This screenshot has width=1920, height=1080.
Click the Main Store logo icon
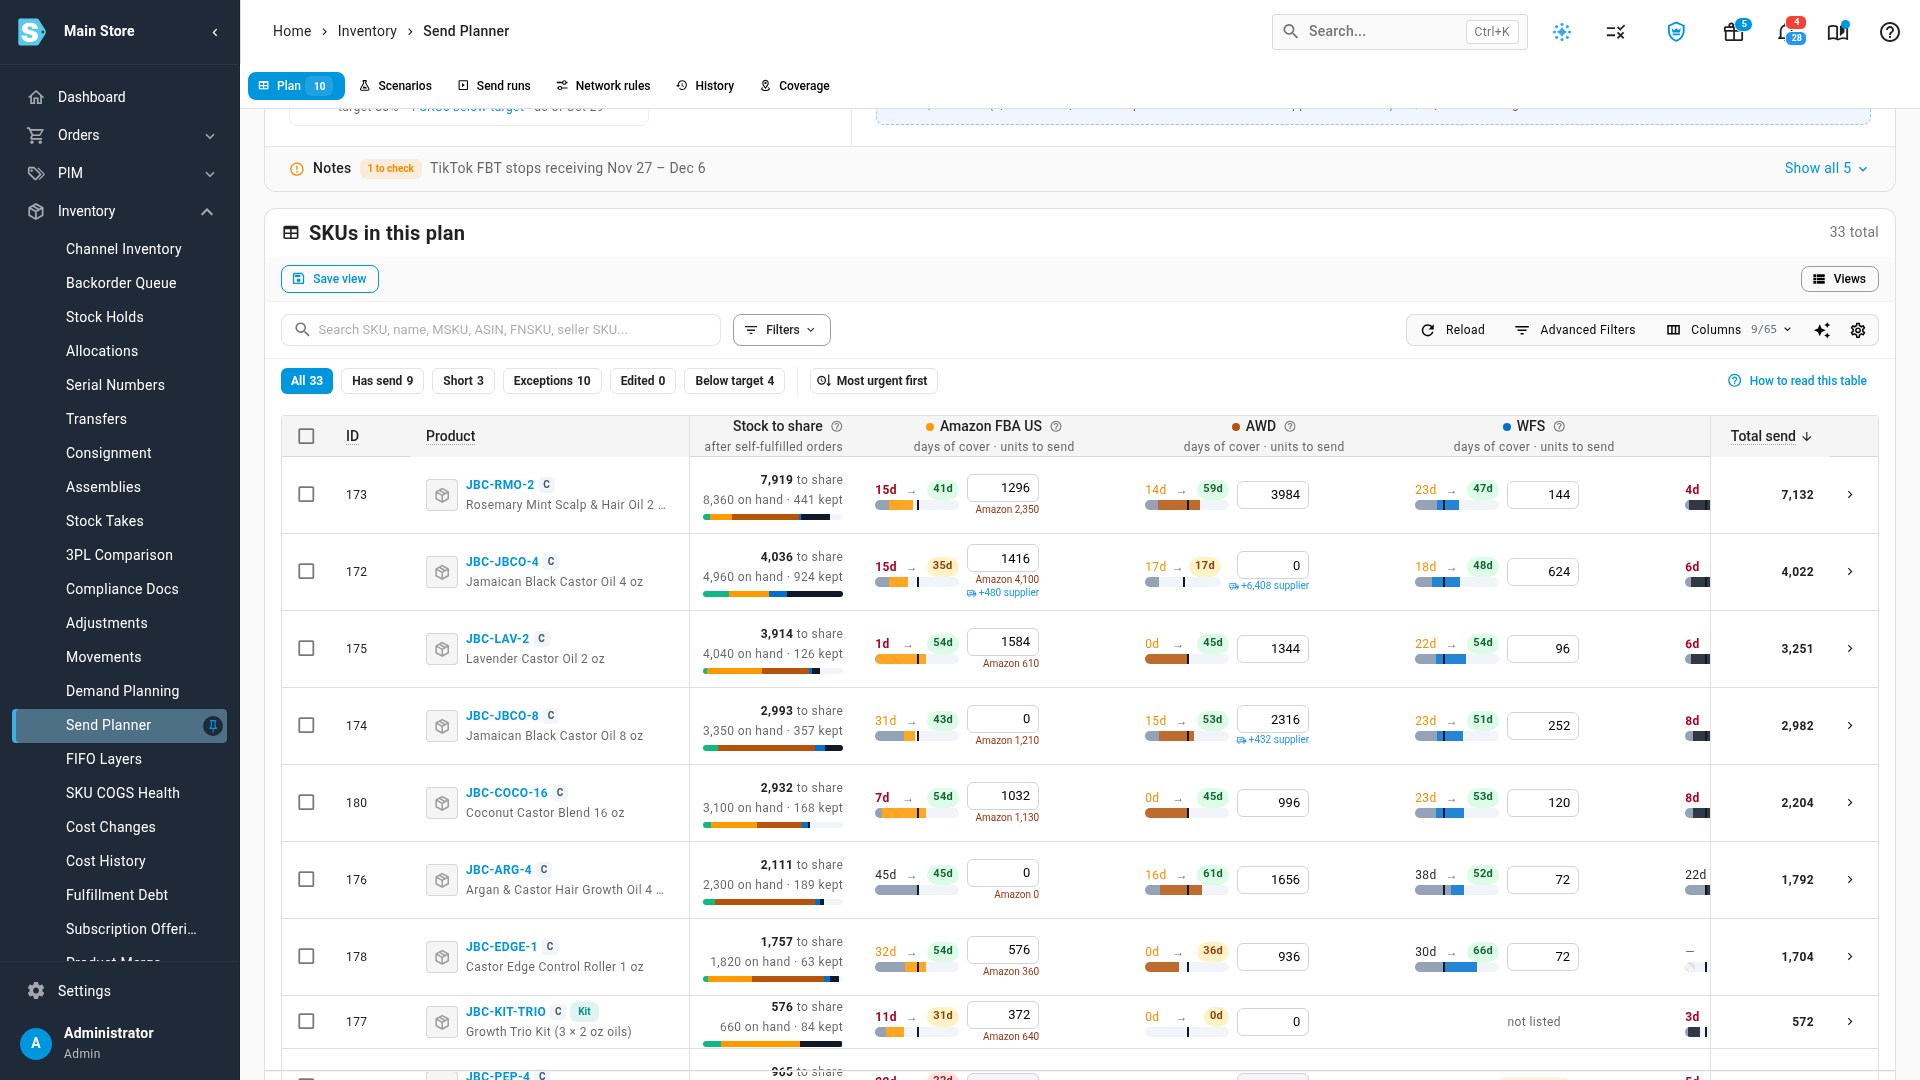pyautogui.click(x=32, y=32)
